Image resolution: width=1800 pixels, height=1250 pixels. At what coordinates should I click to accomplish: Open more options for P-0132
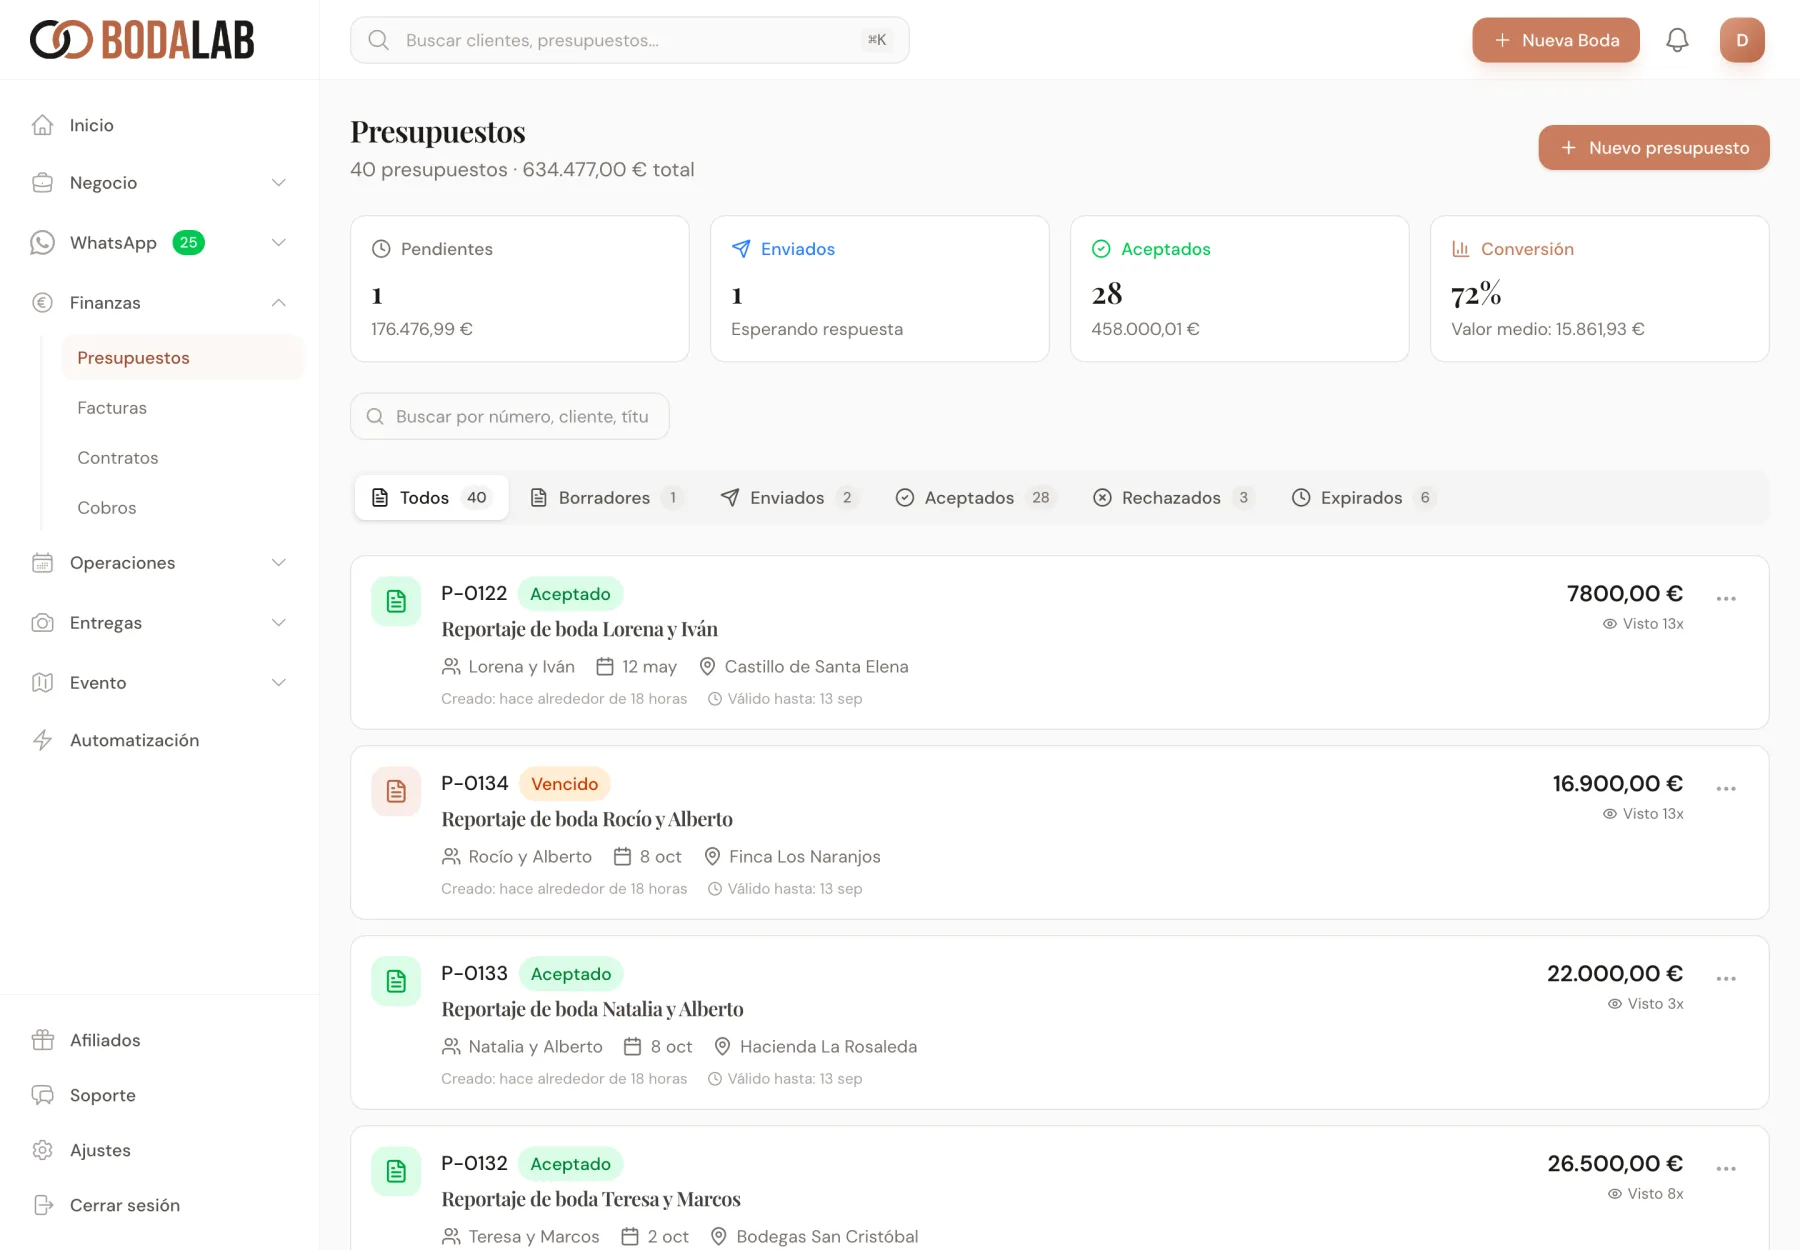tap(1726, 1168)
